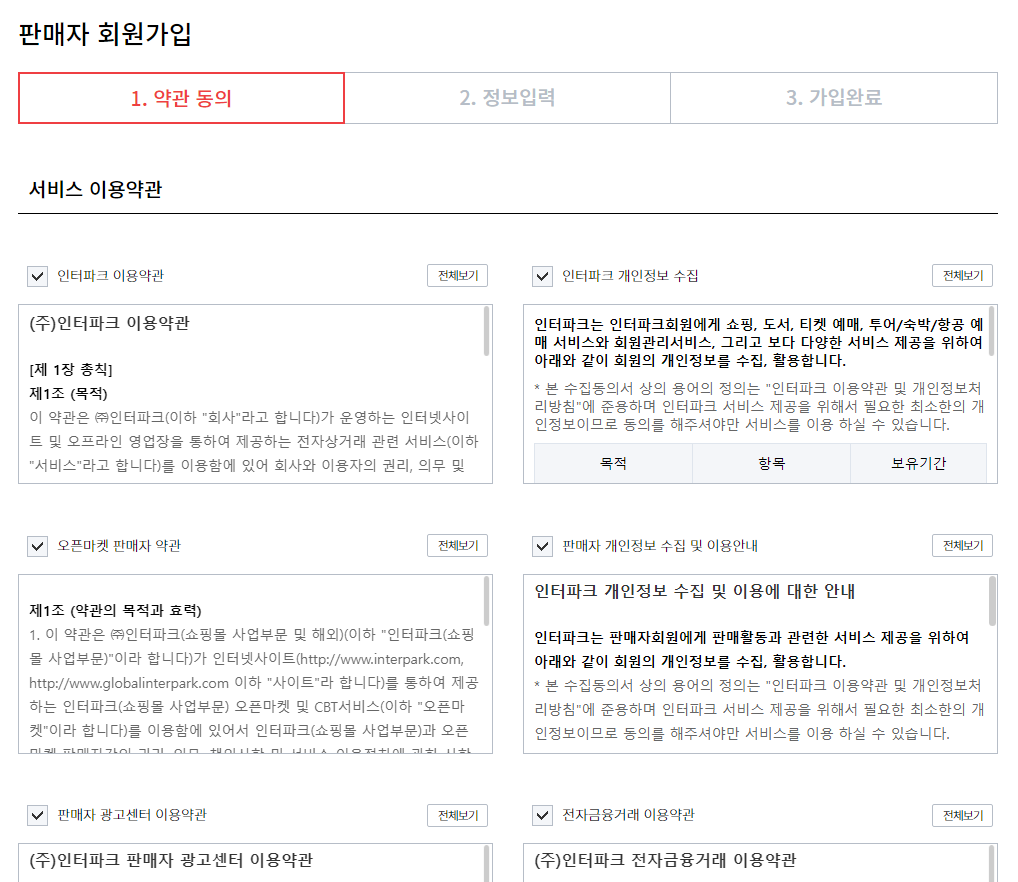This screenshot has height=882, width=1018.
Task: Click 전체보기 for 전자금융거래 이용약관
Action: pos(962,815)
